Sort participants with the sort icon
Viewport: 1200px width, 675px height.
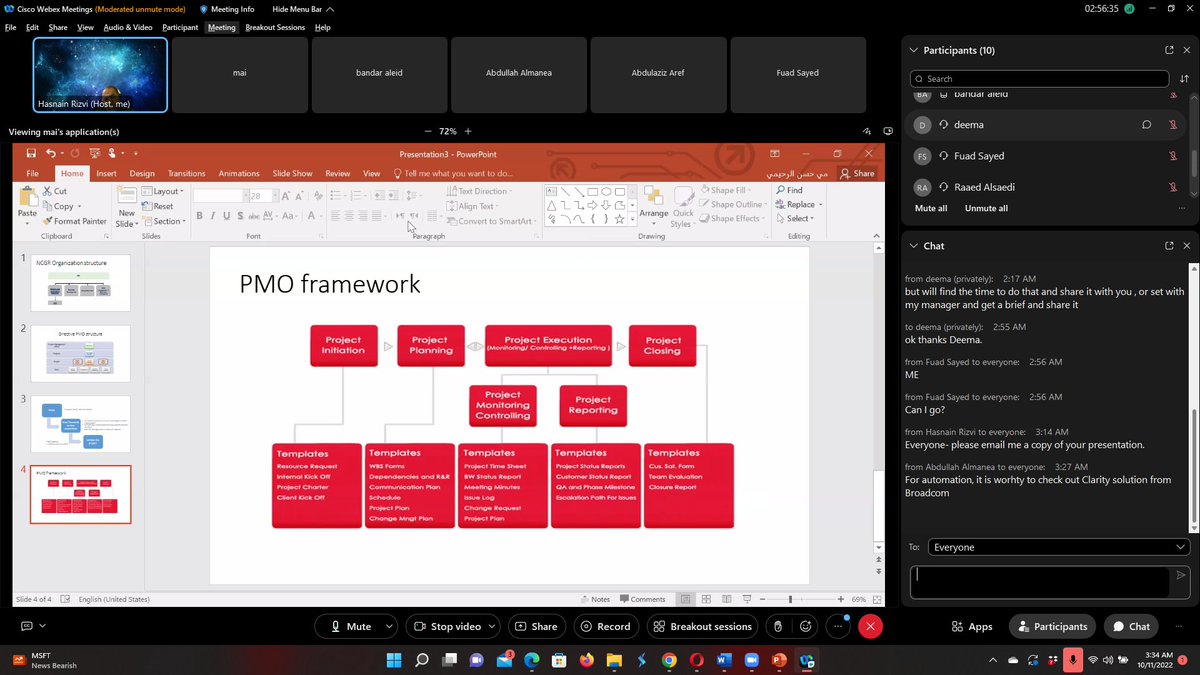click(x=1185, y=79)
